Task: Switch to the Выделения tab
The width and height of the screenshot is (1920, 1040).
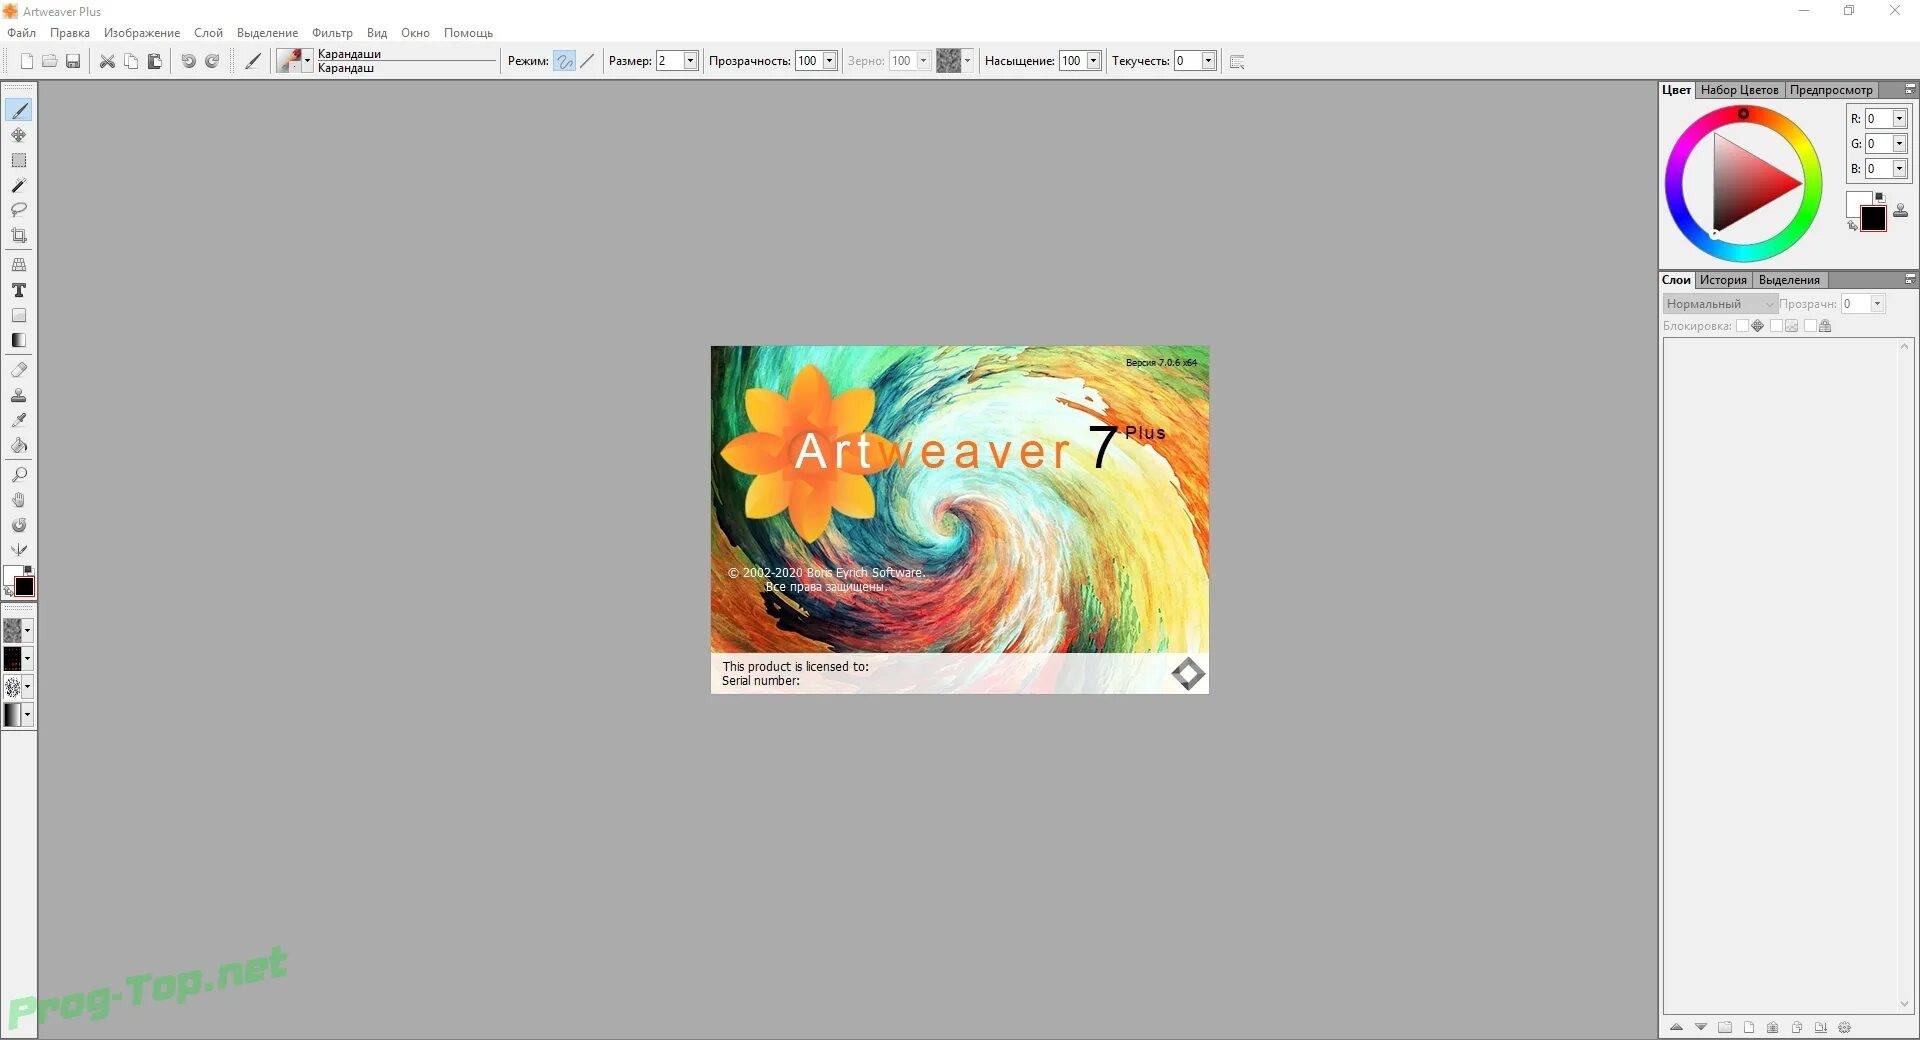Action: (x=1789, y=280)
